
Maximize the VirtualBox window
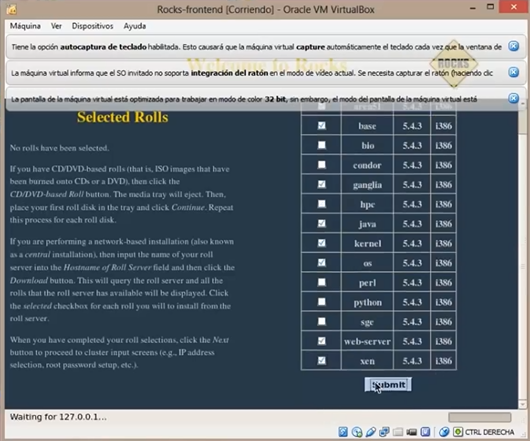coord(490,7)
